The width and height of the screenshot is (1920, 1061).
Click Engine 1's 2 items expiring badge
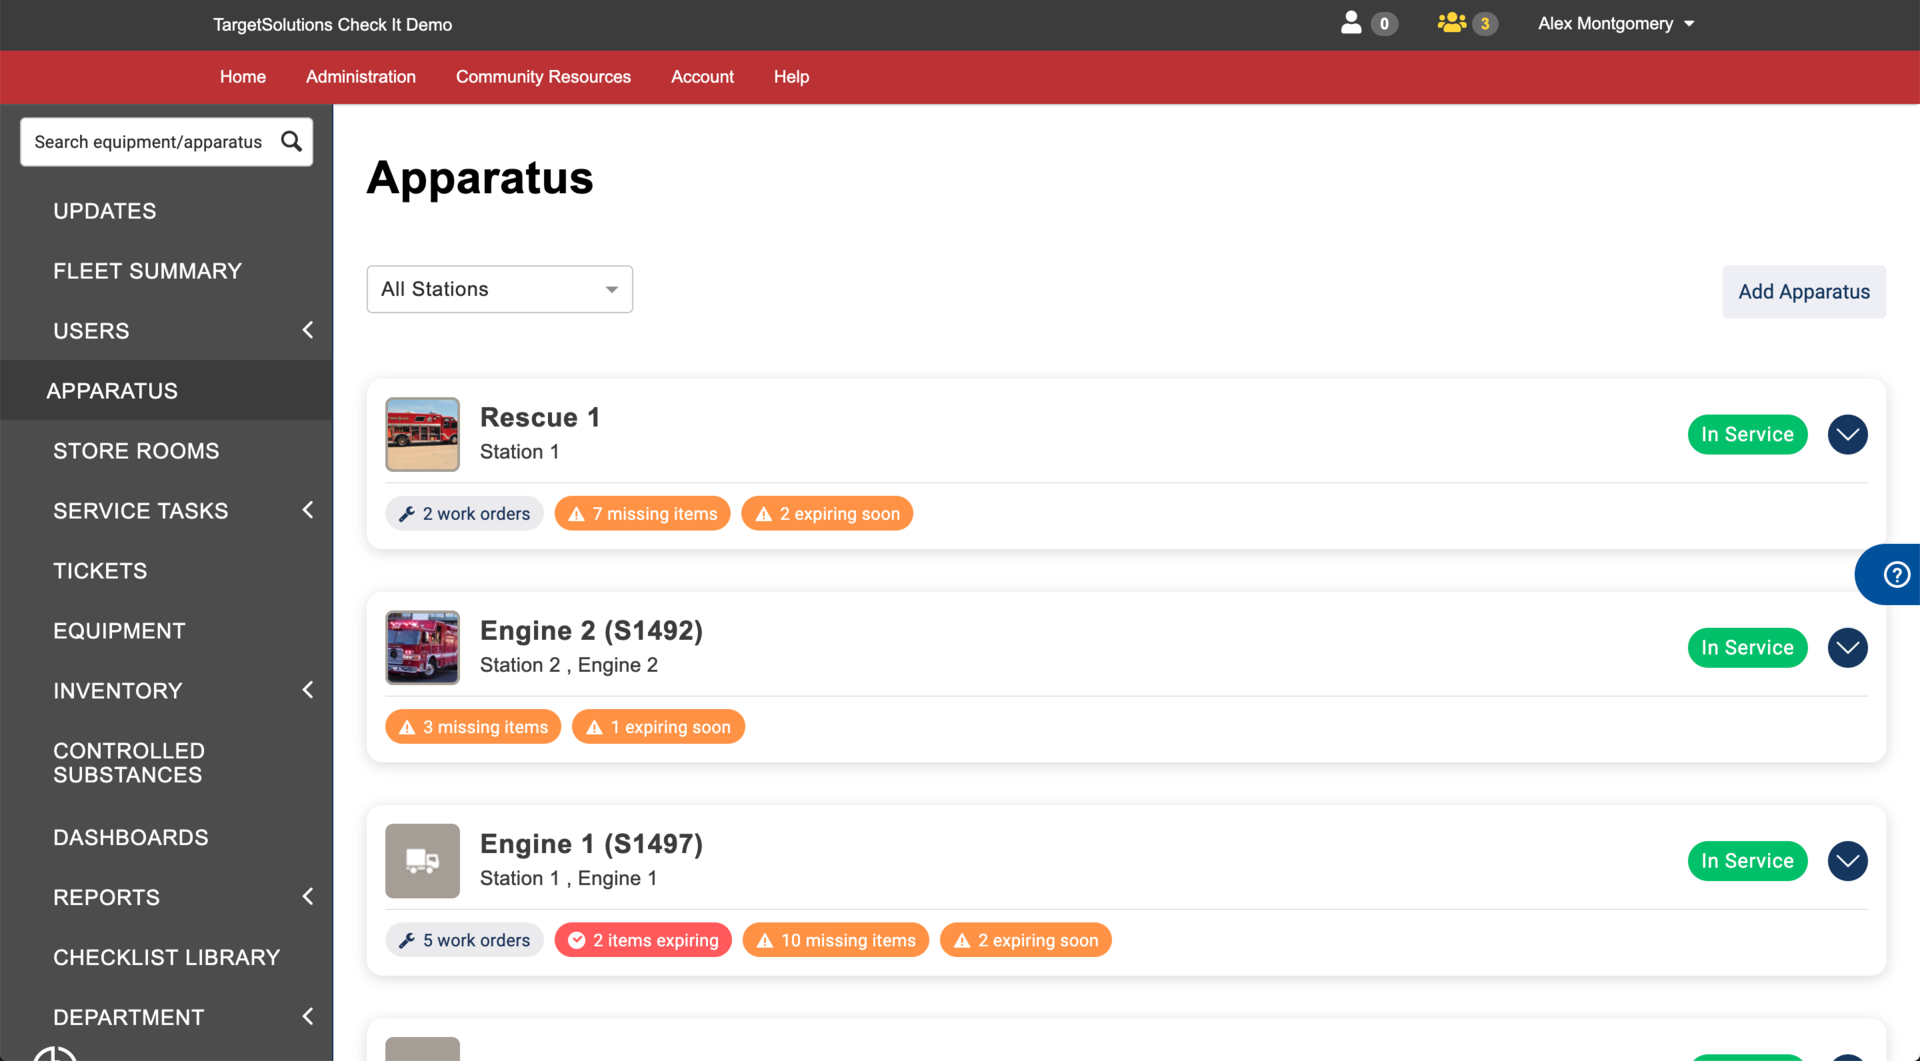(643, 940)
